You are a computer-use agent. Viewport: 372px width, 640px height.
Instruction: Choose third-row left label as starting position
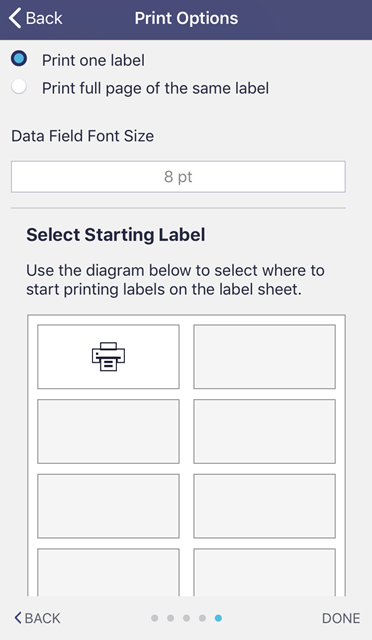tap(108, 506)
